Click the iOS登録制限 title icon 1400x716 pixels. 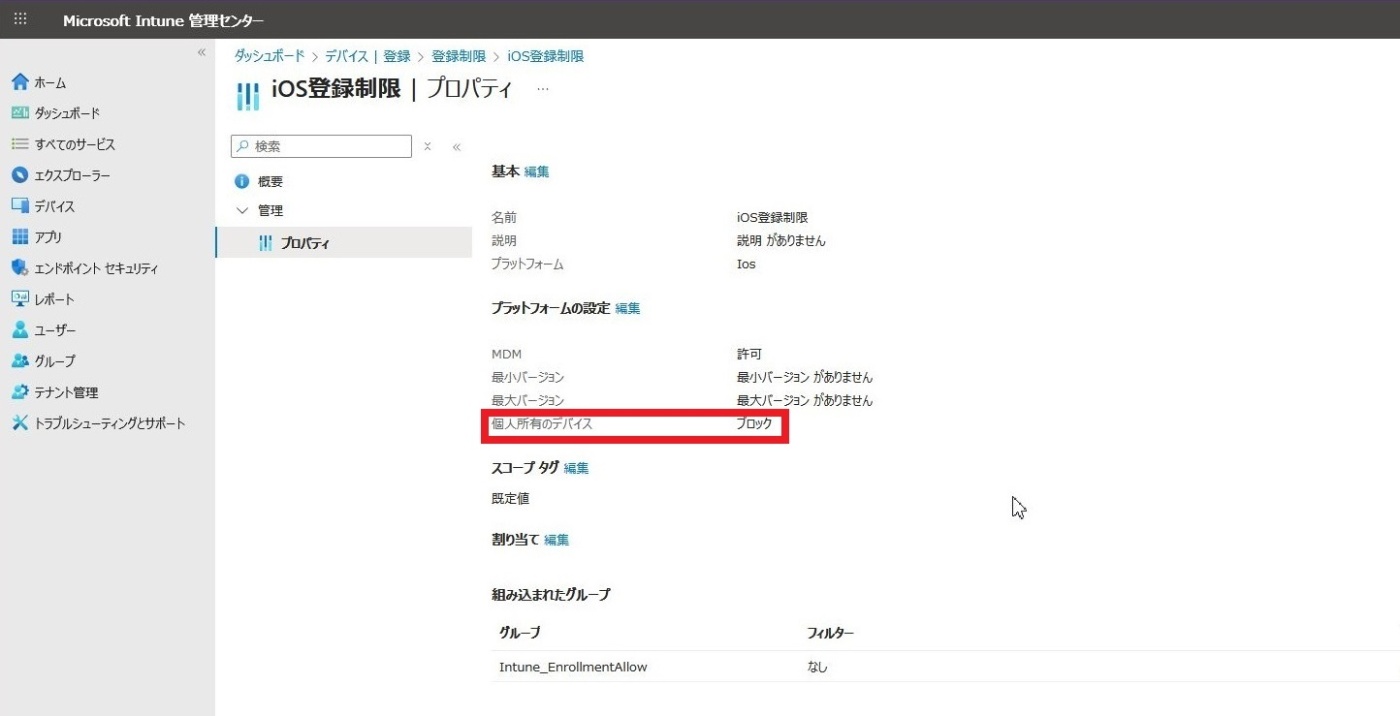247,96
